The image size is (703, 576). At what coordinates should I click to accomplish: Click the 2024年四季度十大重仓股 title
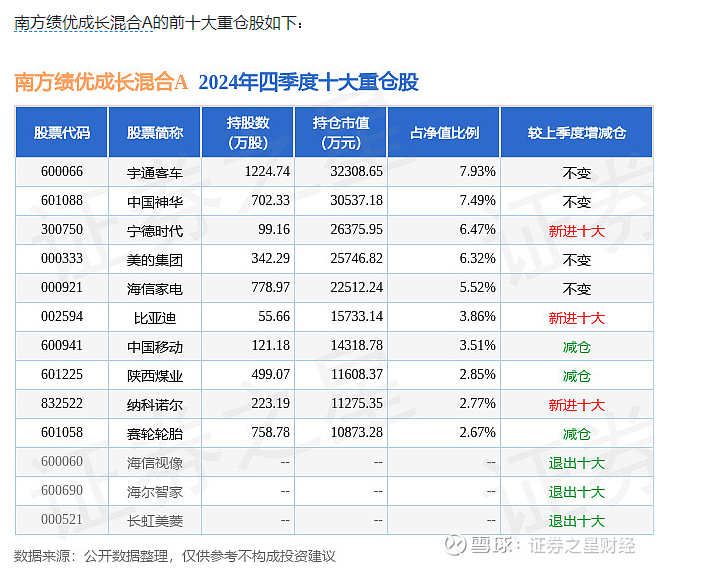[308, 82]
